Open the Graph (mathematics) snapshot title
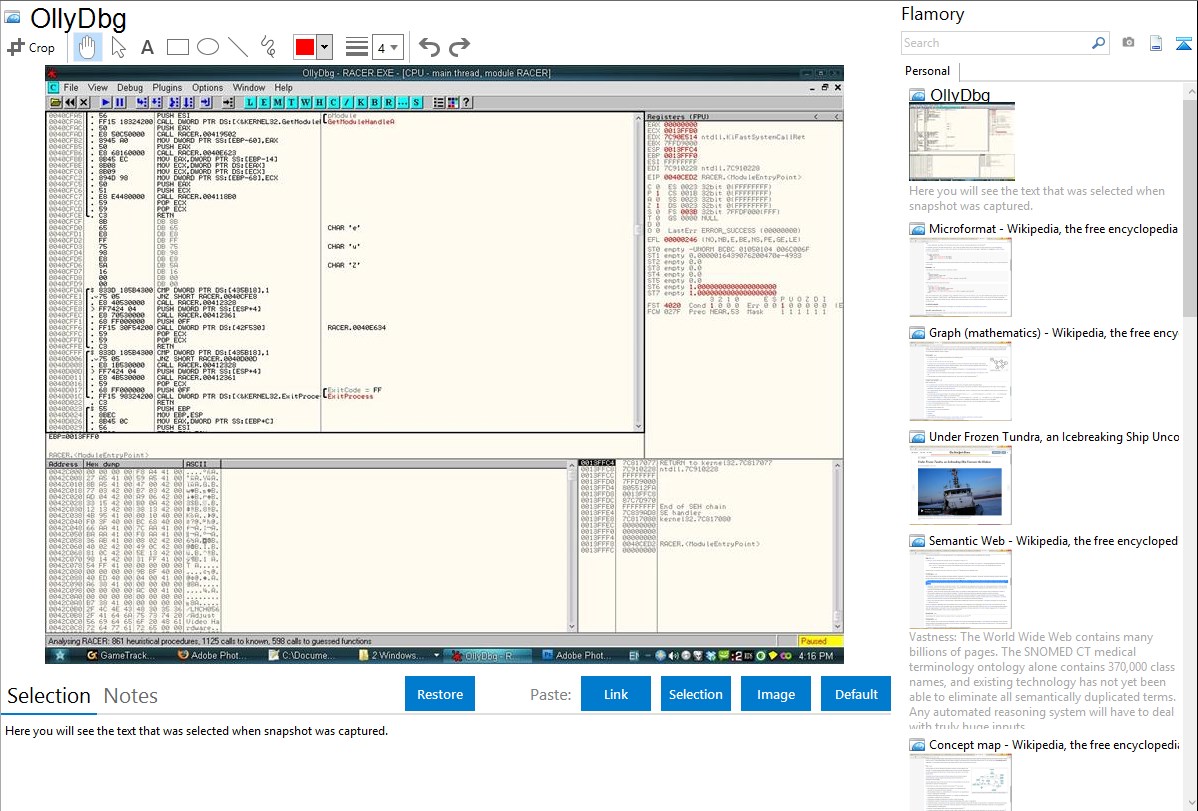 click(x=1053, y=333)
